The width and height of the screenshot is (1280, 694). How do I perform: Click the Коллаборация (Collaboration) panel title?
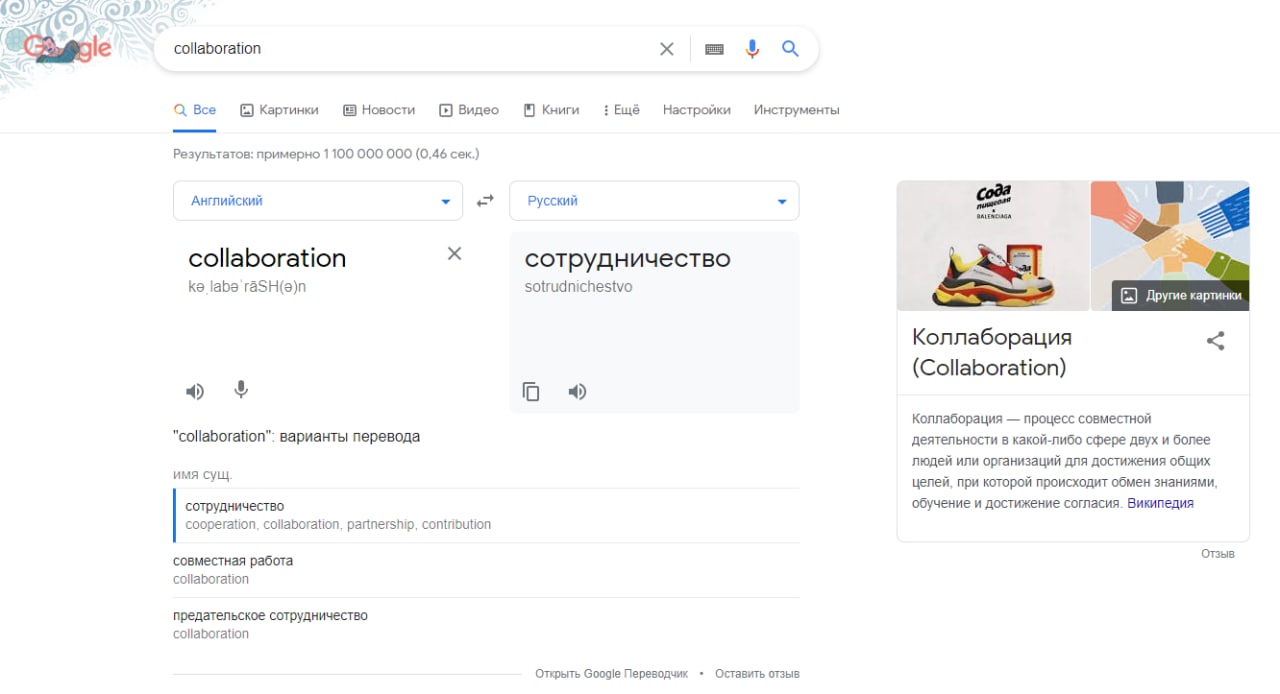(x=991, y=352)
